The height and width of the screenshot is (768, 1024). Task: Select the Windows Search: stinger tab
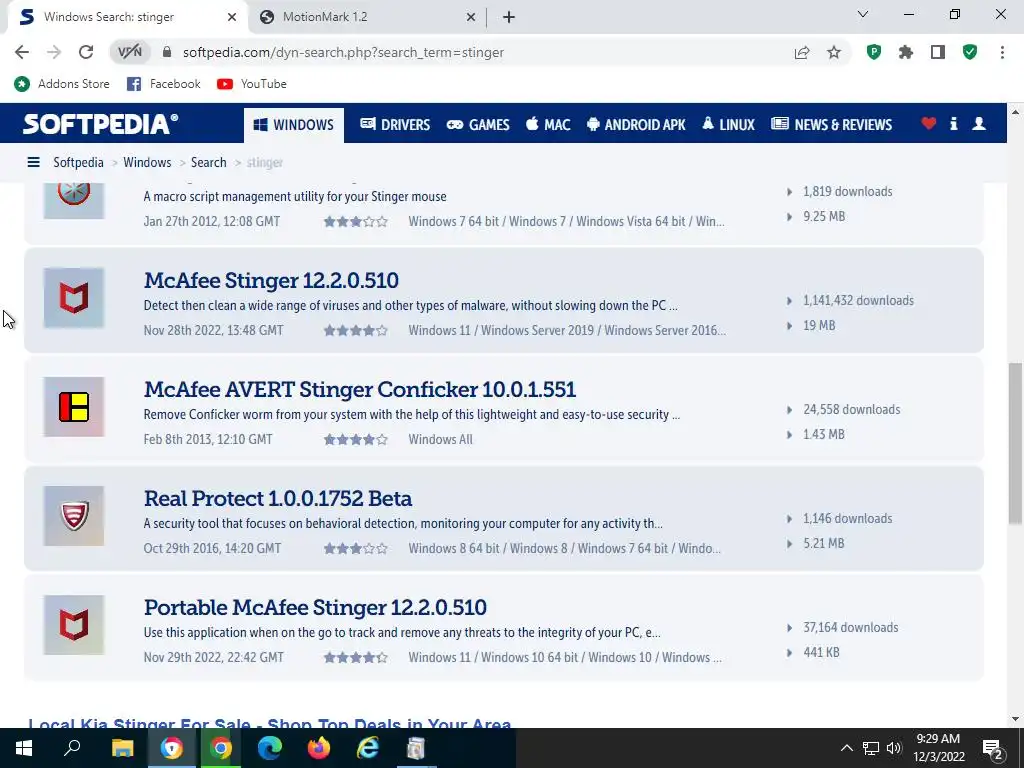[127, 17]
